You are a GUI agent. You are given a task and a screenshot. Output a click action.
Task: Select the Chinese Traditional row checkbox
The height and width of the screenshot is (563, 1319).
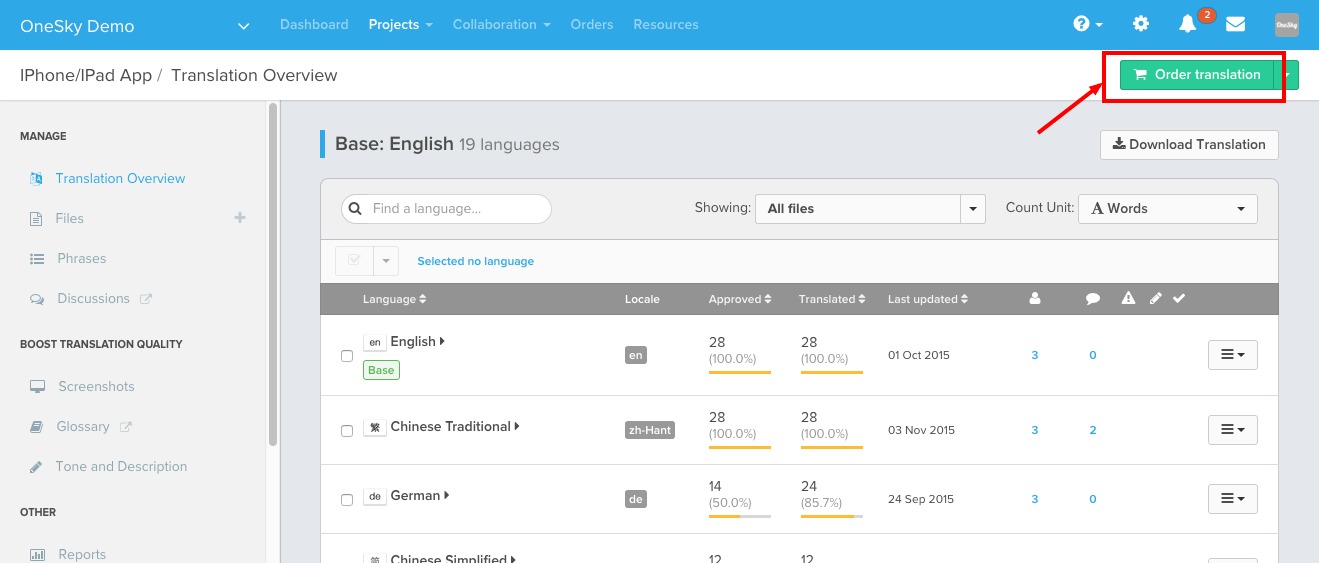pyautogui.click(x=347, y=431)
